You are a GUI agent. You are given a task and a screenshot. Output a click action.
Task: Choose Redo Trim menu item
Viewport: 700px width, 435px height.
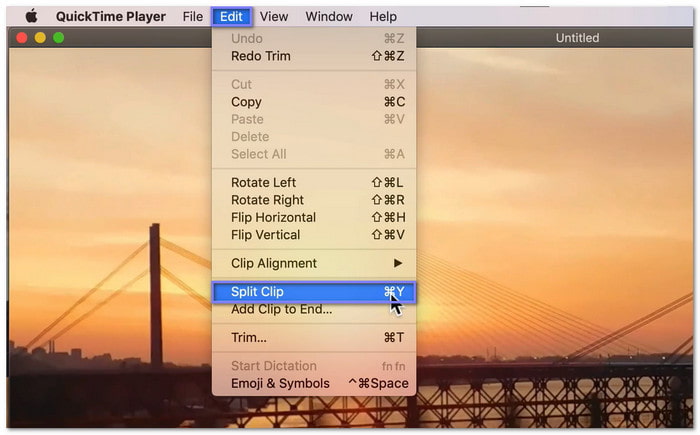coord(260,56)
